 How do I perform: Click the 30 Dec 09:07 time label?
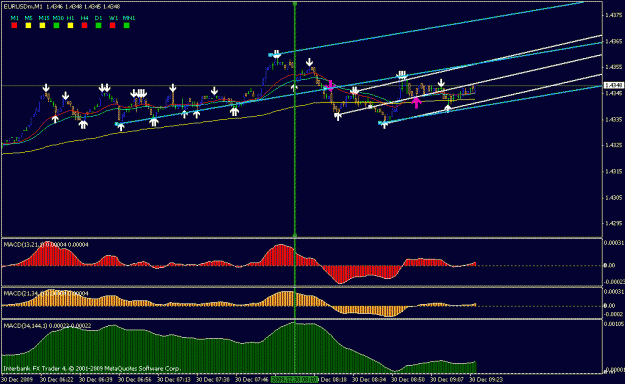point(447,380)
